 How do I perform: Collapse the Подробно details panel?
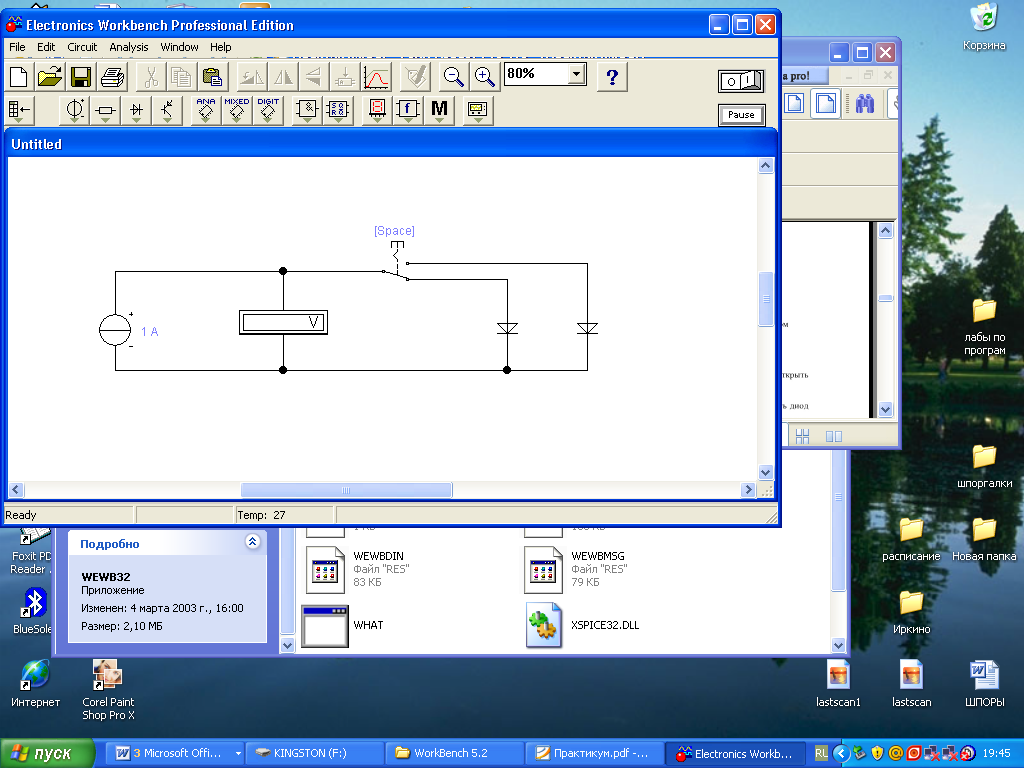click(x=252, y=542)
